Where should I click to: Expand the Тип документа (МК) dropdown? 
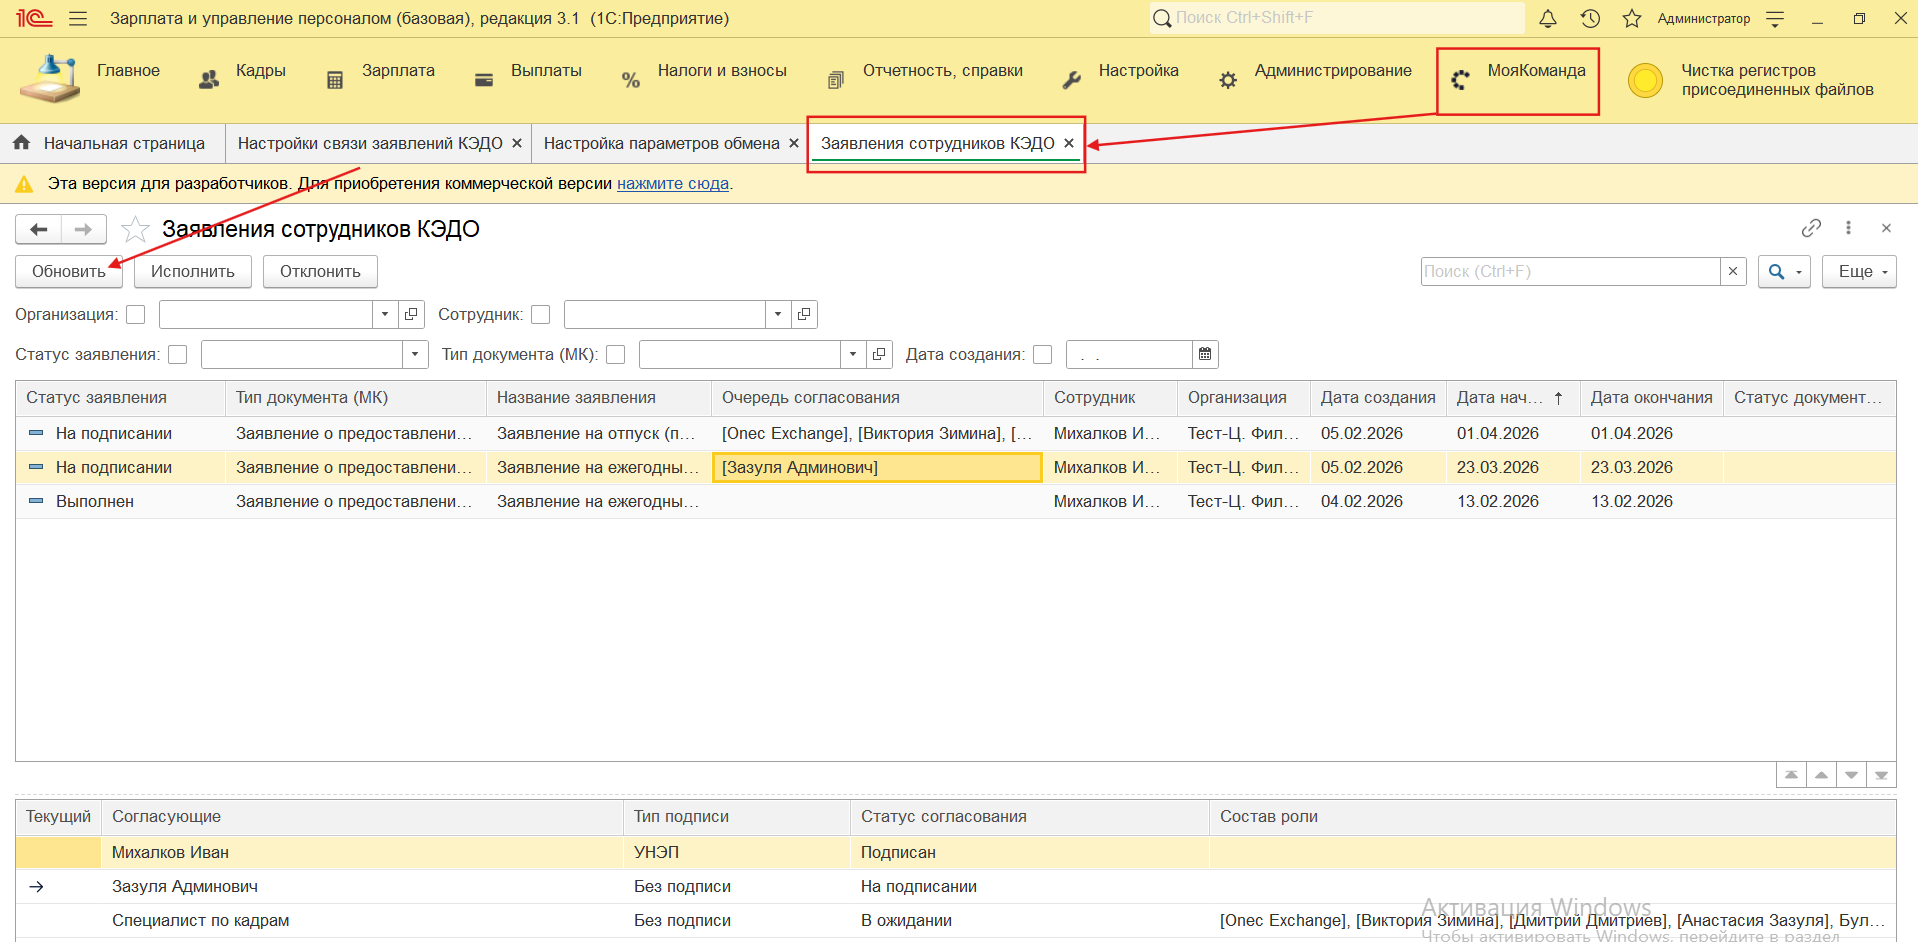(852, 355)
